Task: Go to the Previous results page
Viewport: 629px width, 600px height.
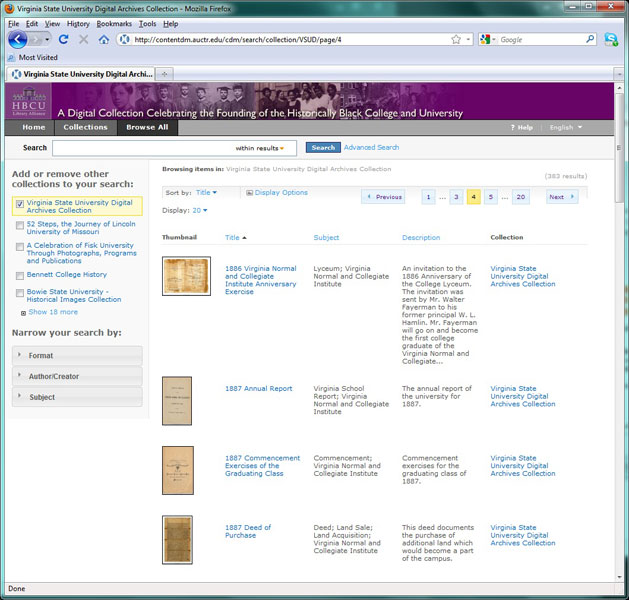Action: (x=383, y=197)
